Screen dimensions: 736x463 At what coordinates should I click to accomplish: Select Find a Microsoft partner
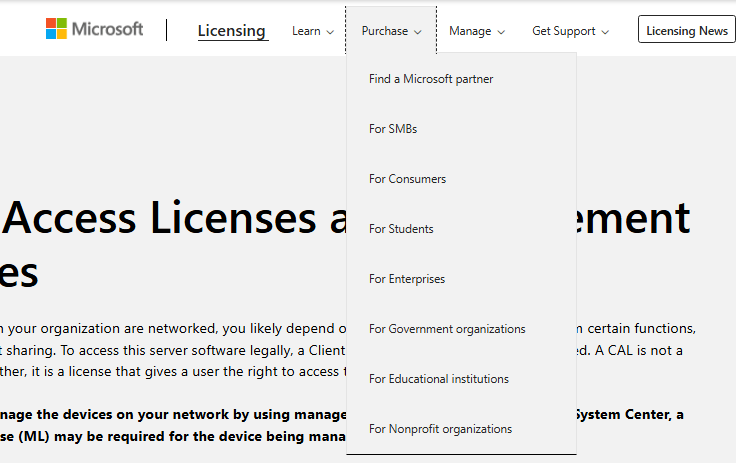[x=431, y=79]
